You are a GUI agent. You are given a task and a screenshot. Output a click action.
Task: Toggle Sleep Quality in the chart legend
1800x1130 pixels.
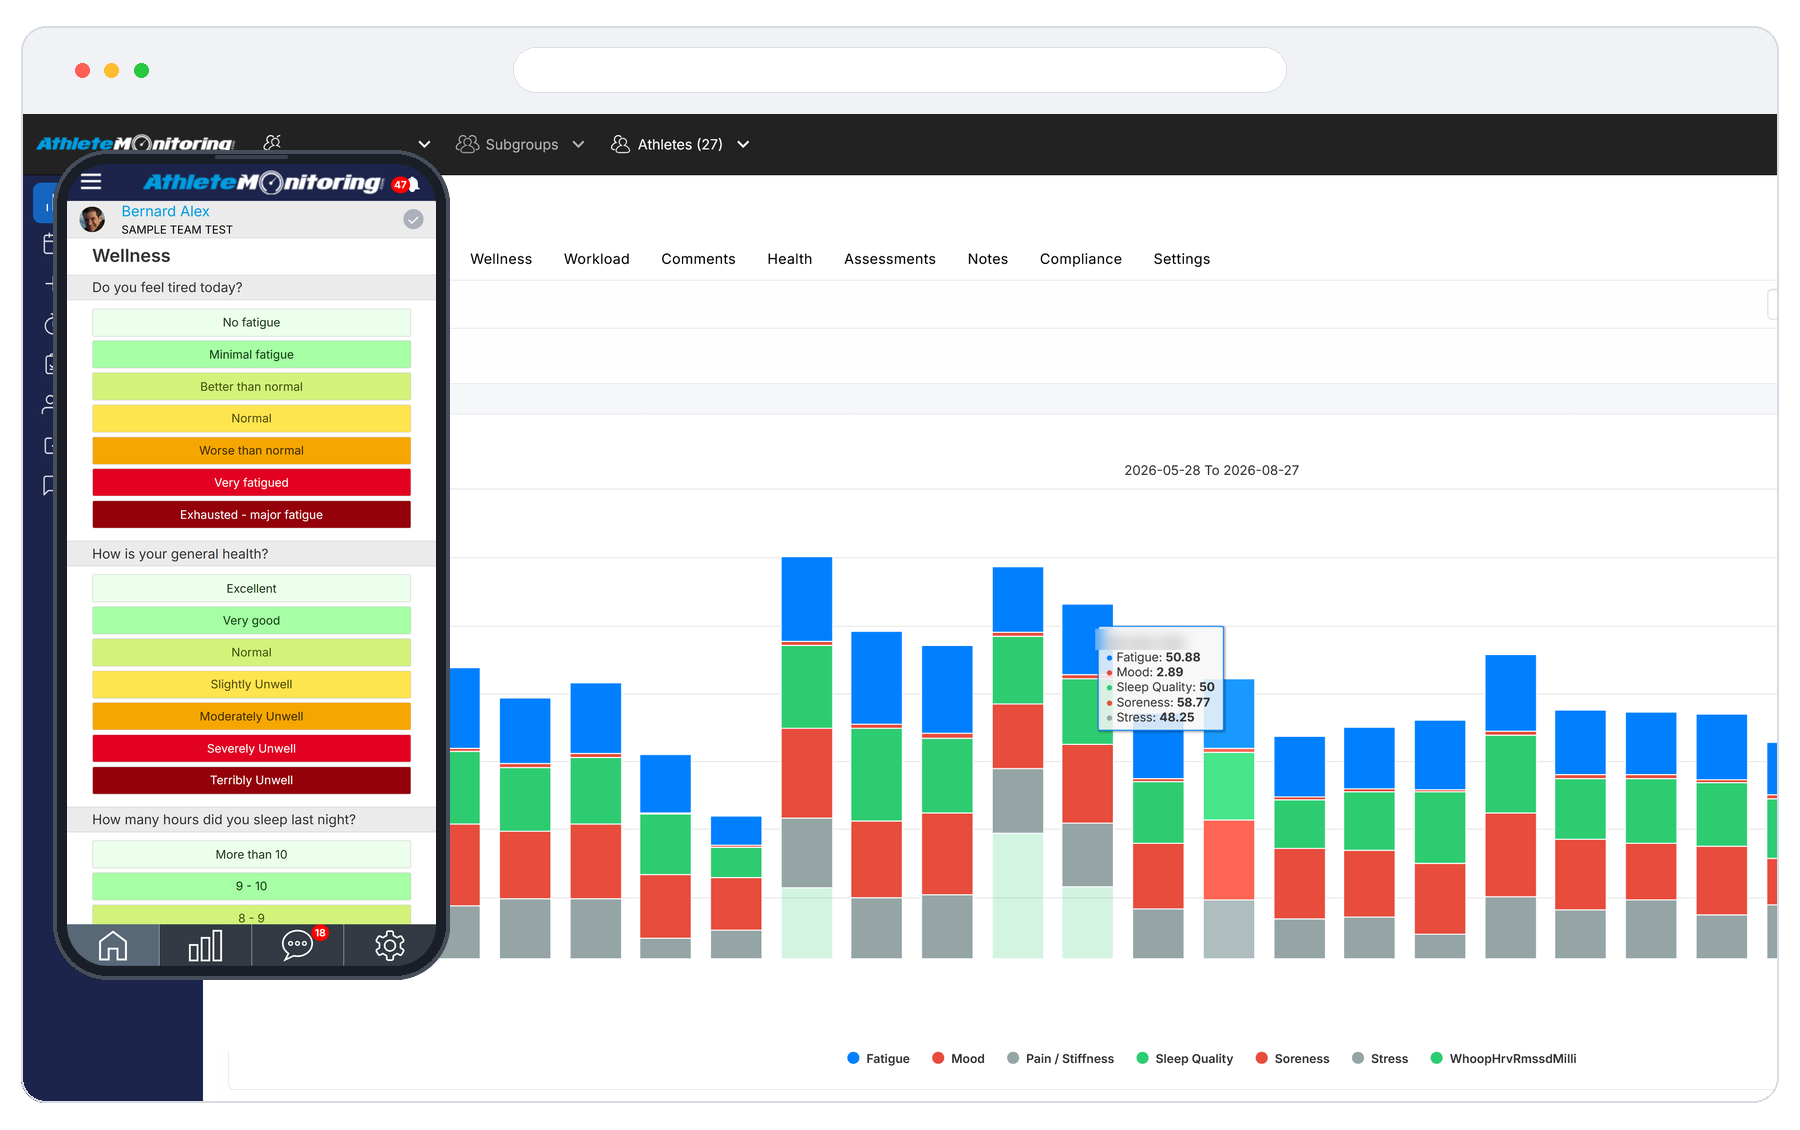tap(1184, 1058)
